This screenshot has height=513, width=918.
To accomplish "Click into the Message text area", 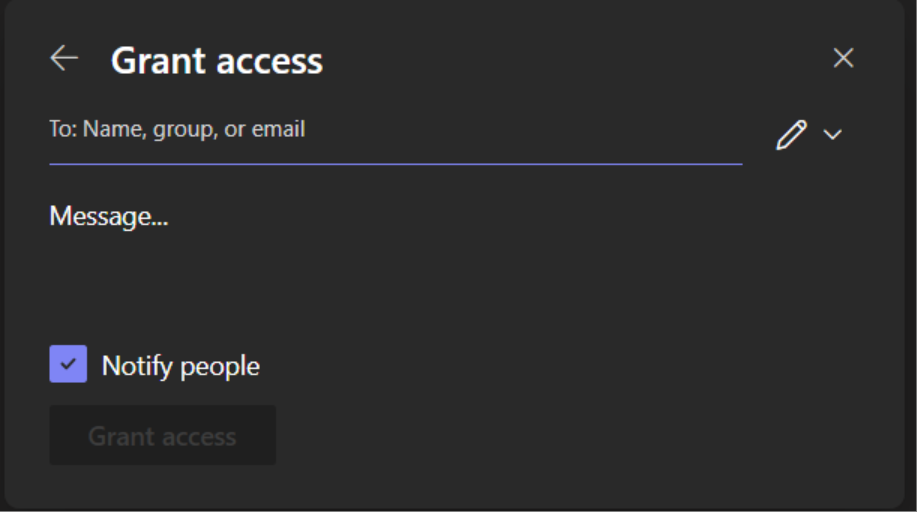I will tap(400, 250).
